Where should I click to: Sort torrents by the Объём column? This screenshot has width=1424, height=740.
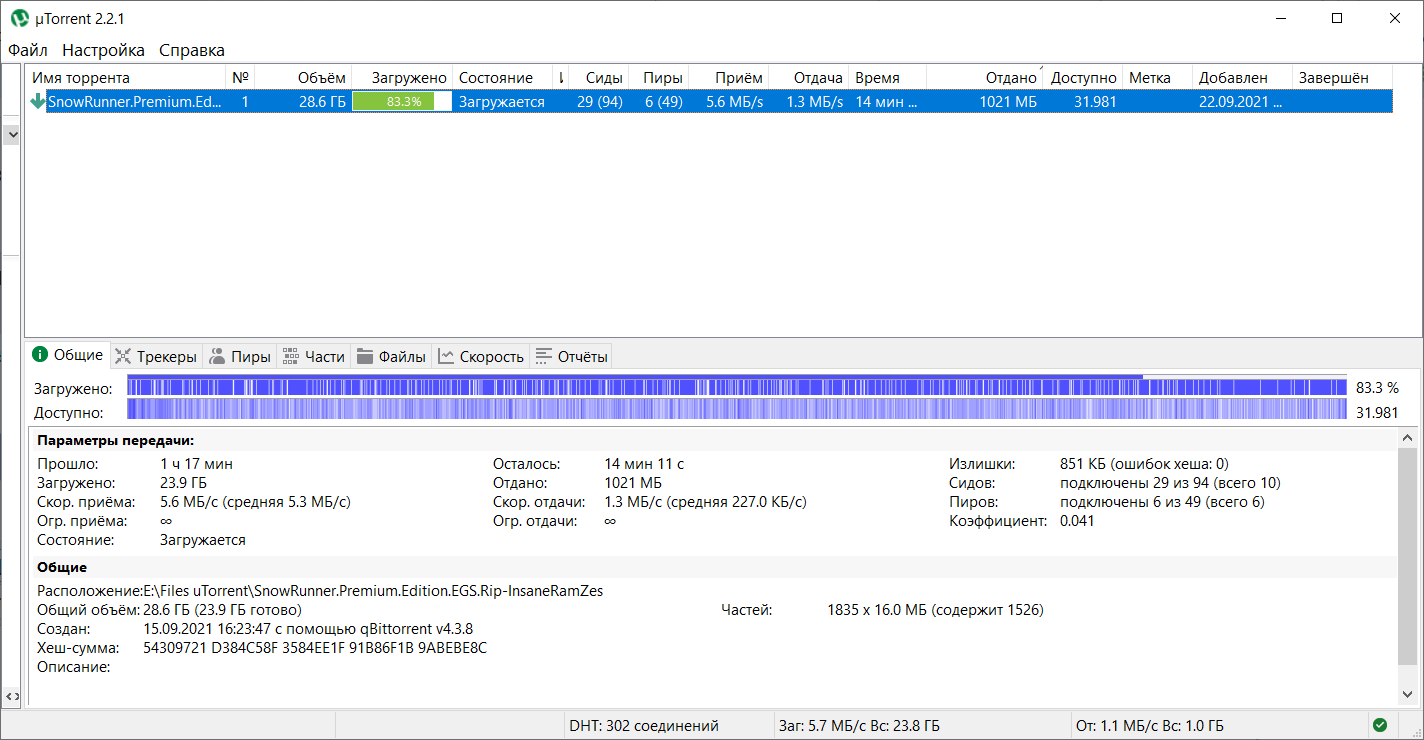(x=302, y=78)
